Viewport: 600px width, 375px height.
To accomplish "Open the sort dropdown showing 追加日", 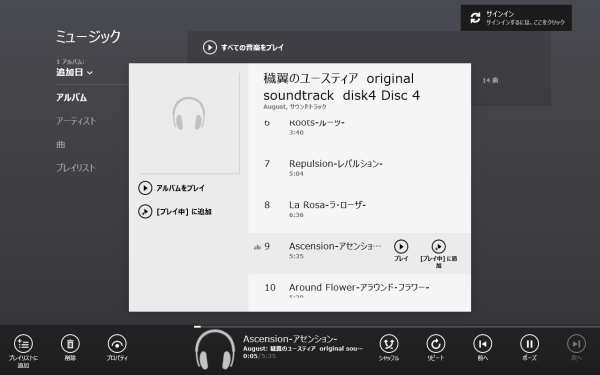I will tap(74, 72).
